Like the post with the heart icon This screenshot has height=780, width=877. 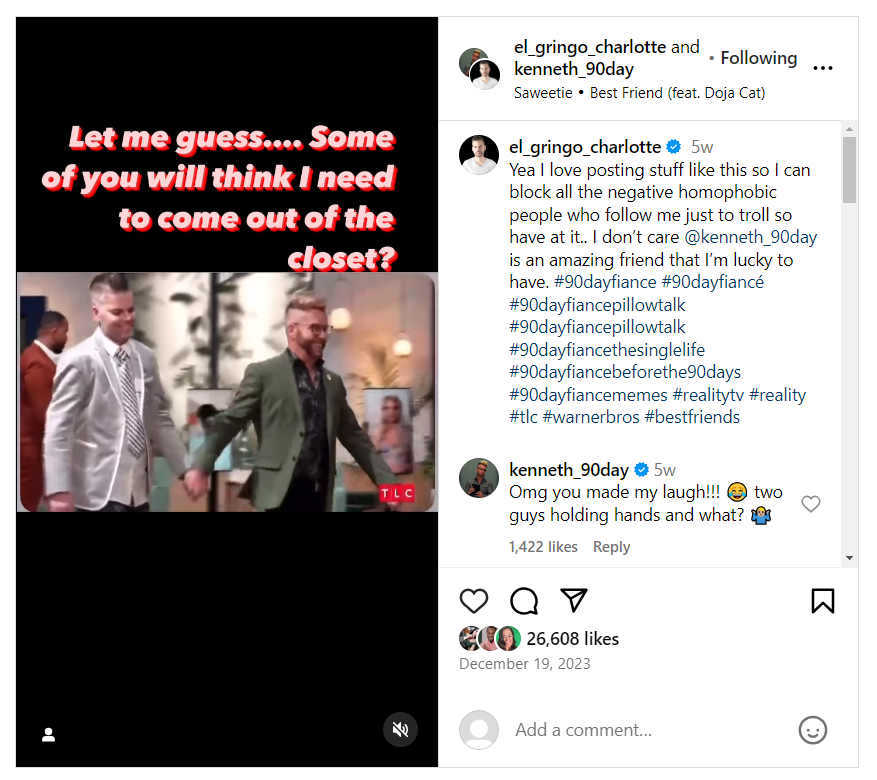pyautogui.click(x=474, y=601)
